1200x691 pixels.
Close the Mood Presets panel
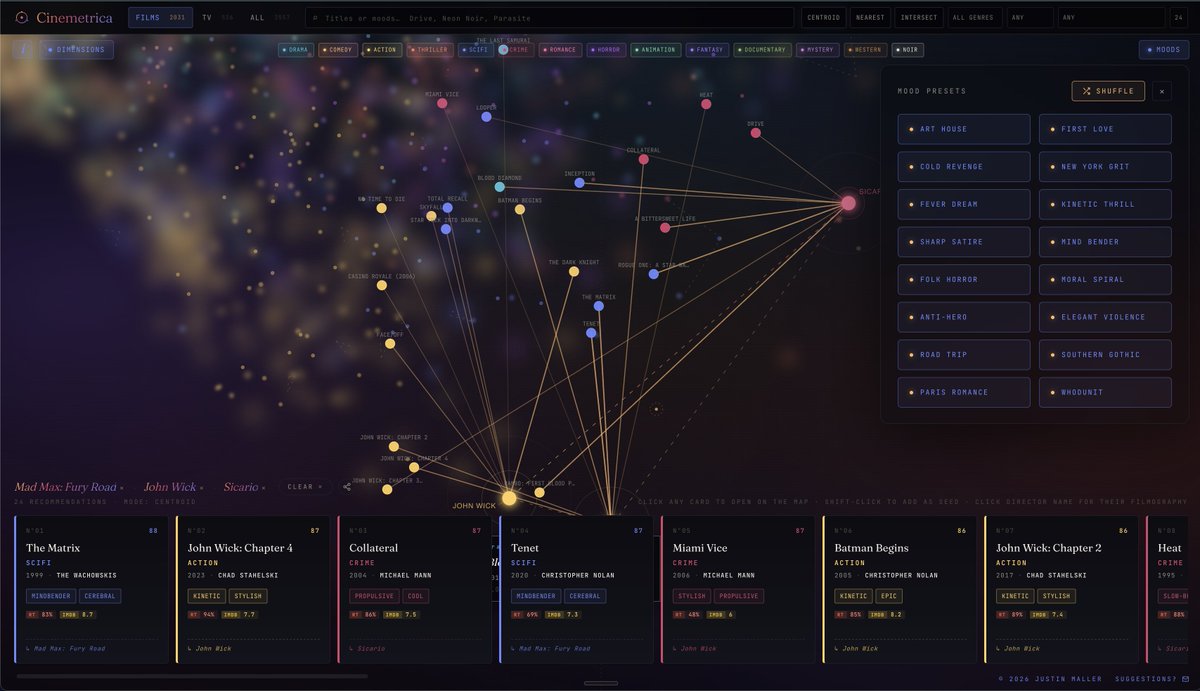pos(1161,91)
